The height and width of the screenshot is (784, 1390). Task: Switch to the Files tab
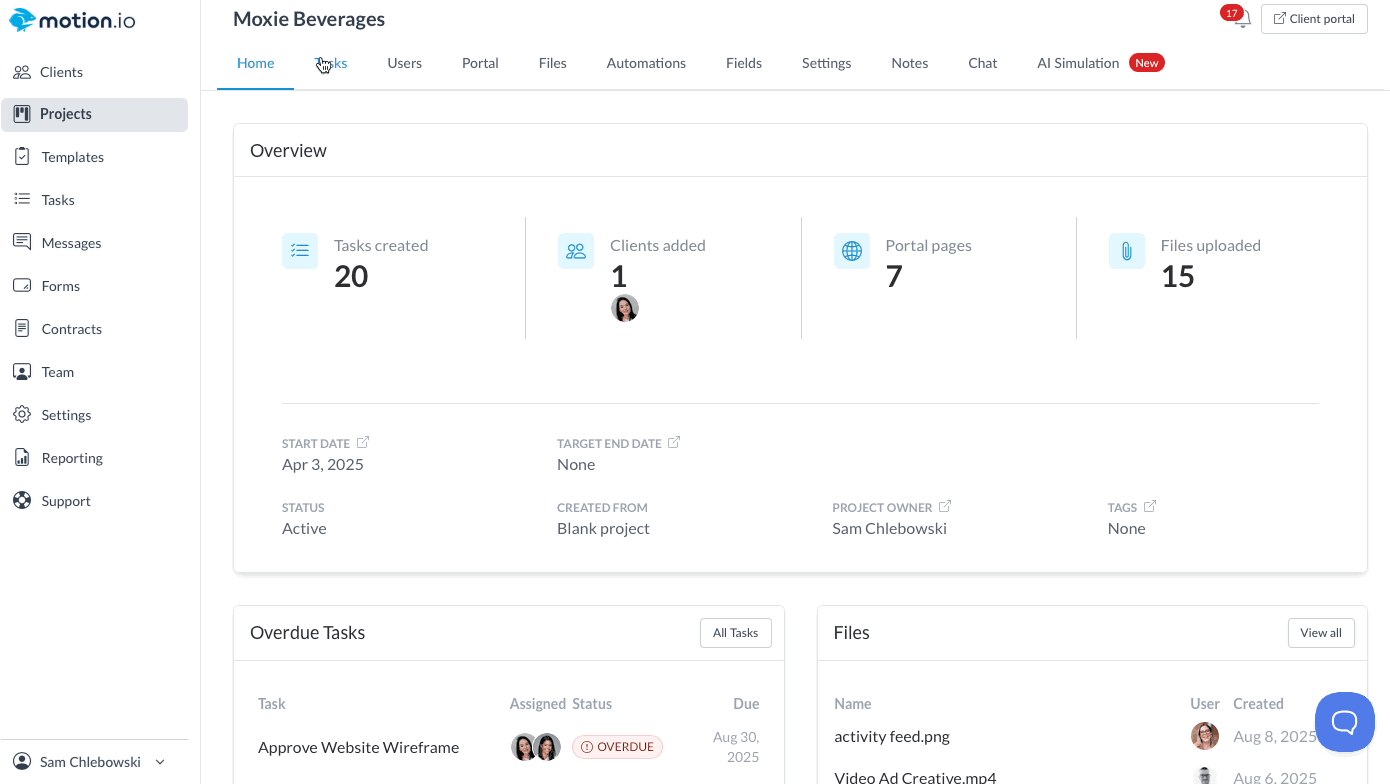click(x=553, y=63)
